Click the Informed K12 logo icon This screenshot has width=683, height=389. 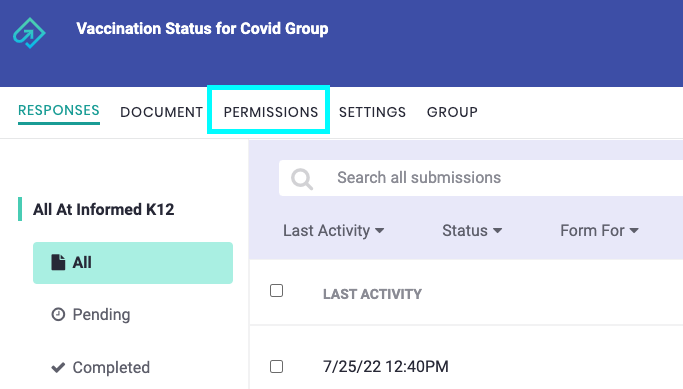[29, 33]
